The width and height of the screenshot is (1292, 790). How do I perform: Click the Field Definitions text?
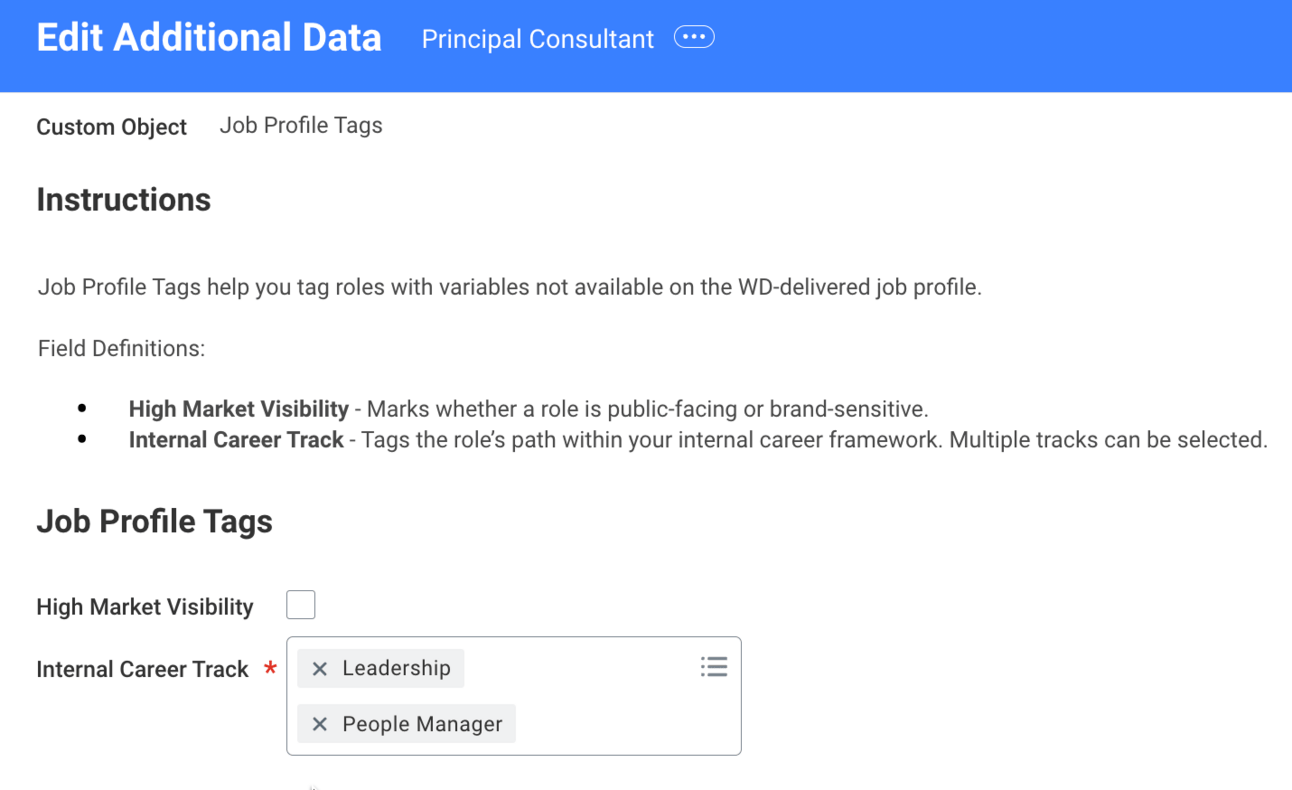121,349
